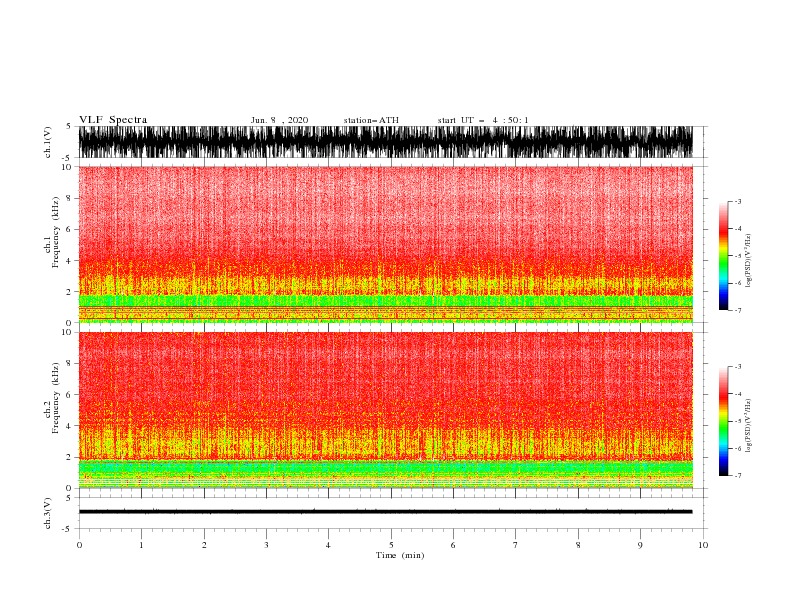Click the time axis tick label "2"
This screenshot has width=792, height=612.
pos(204,545)
